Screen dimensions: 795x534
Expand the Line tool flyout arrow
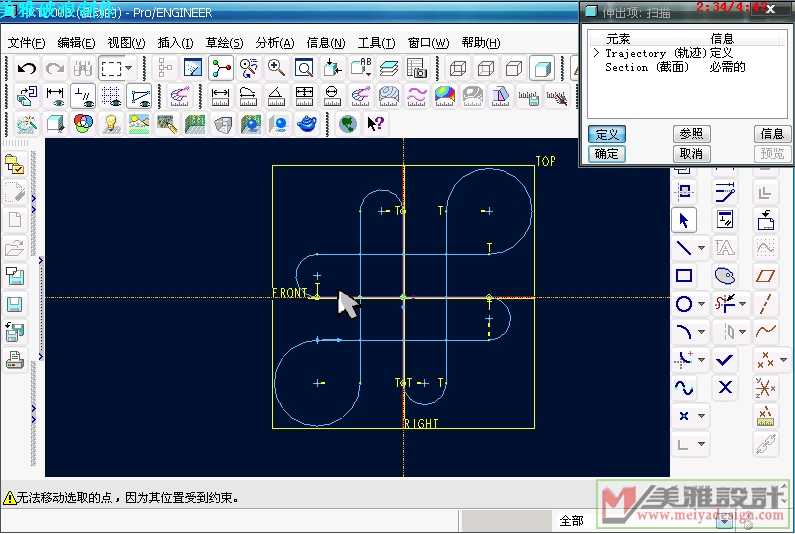click(701, 248)
